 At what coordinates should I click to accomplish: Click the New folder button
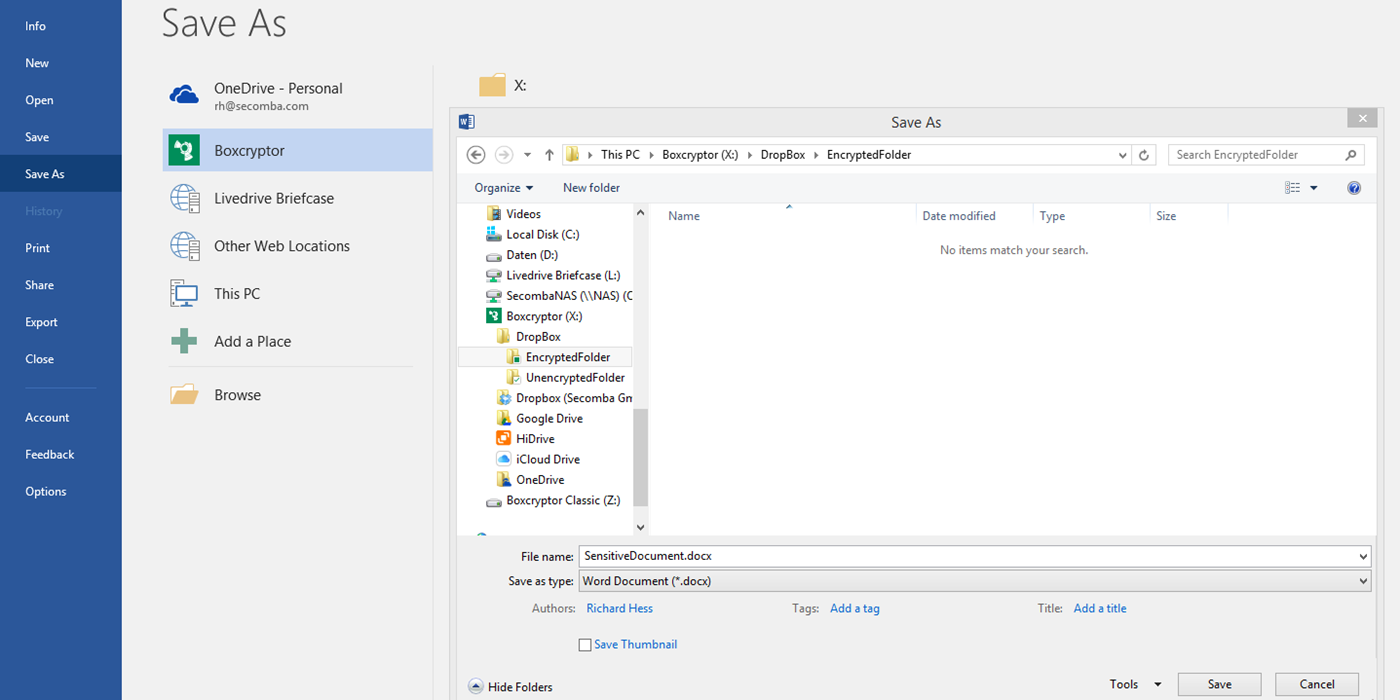tap(591, 188)
